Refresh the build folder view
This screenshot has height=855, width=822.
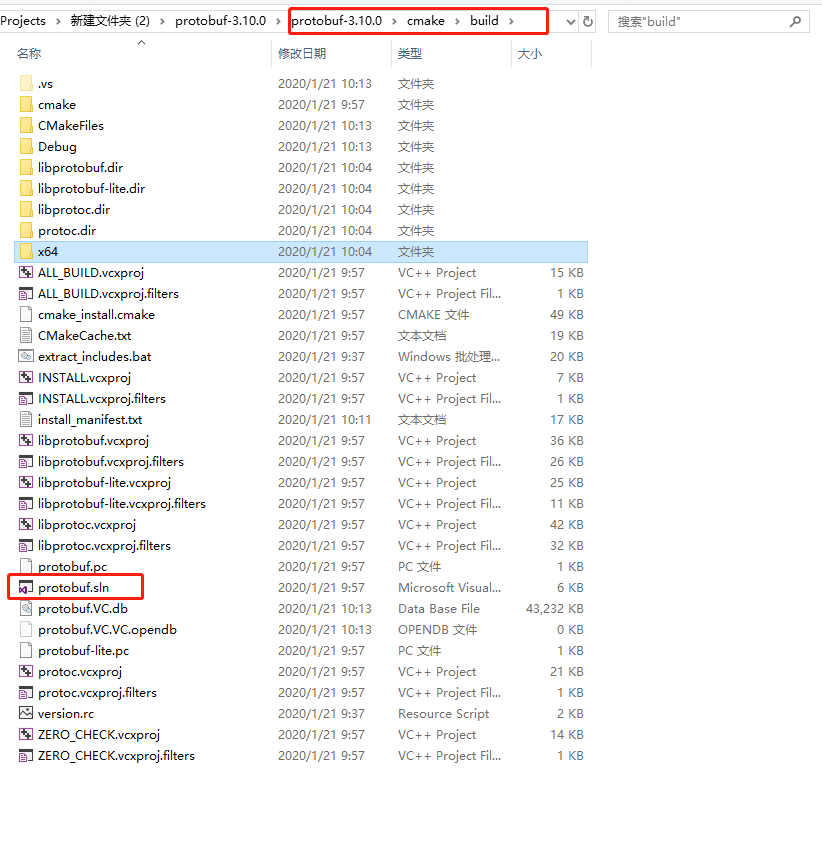[x=587, y=21]
